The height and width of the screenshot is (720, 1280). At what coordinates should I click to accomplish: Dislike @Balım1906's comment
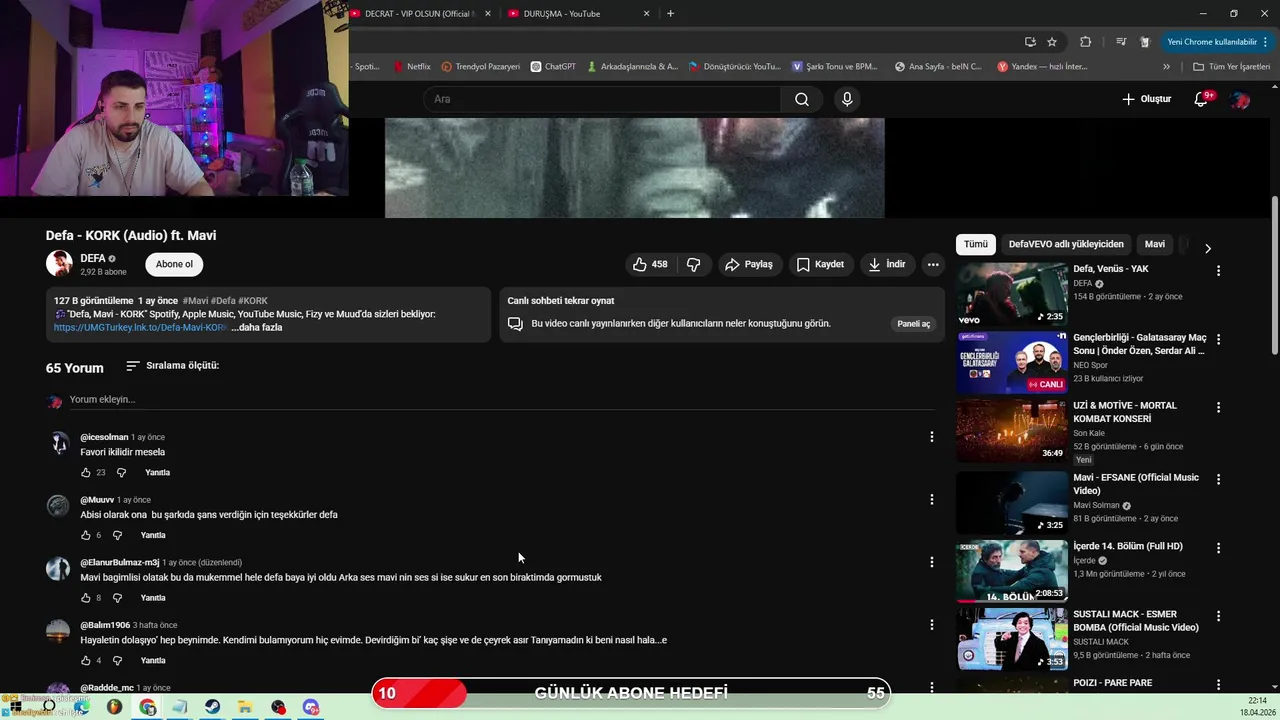click(117, 660)
